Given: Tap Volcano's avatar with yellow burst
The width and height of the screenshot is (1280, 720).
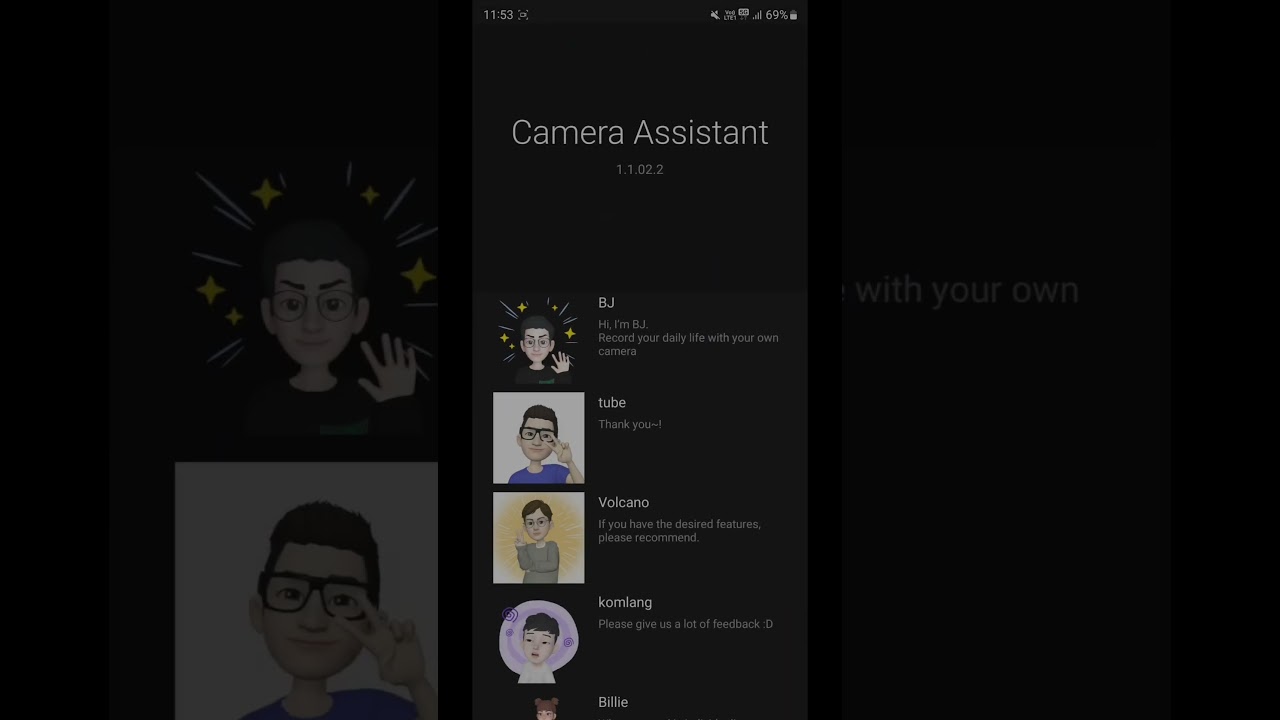Looking at the screenshot, I should pos(538,538).
